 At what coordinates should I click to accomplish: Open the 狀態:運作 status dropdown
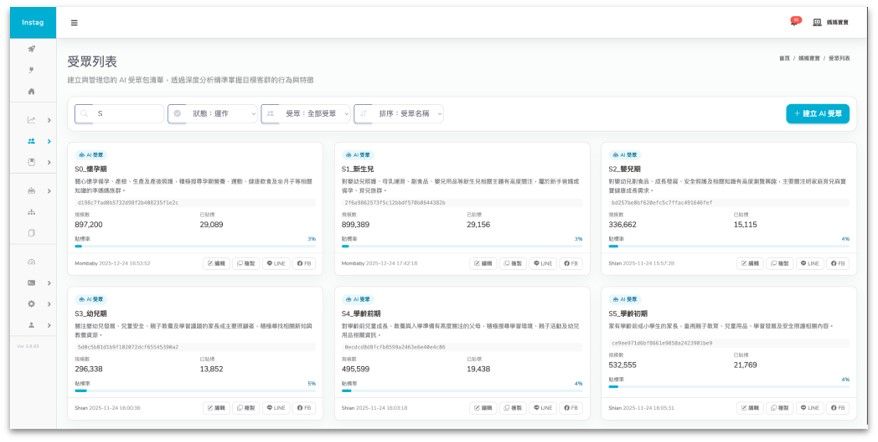point(213,114)
